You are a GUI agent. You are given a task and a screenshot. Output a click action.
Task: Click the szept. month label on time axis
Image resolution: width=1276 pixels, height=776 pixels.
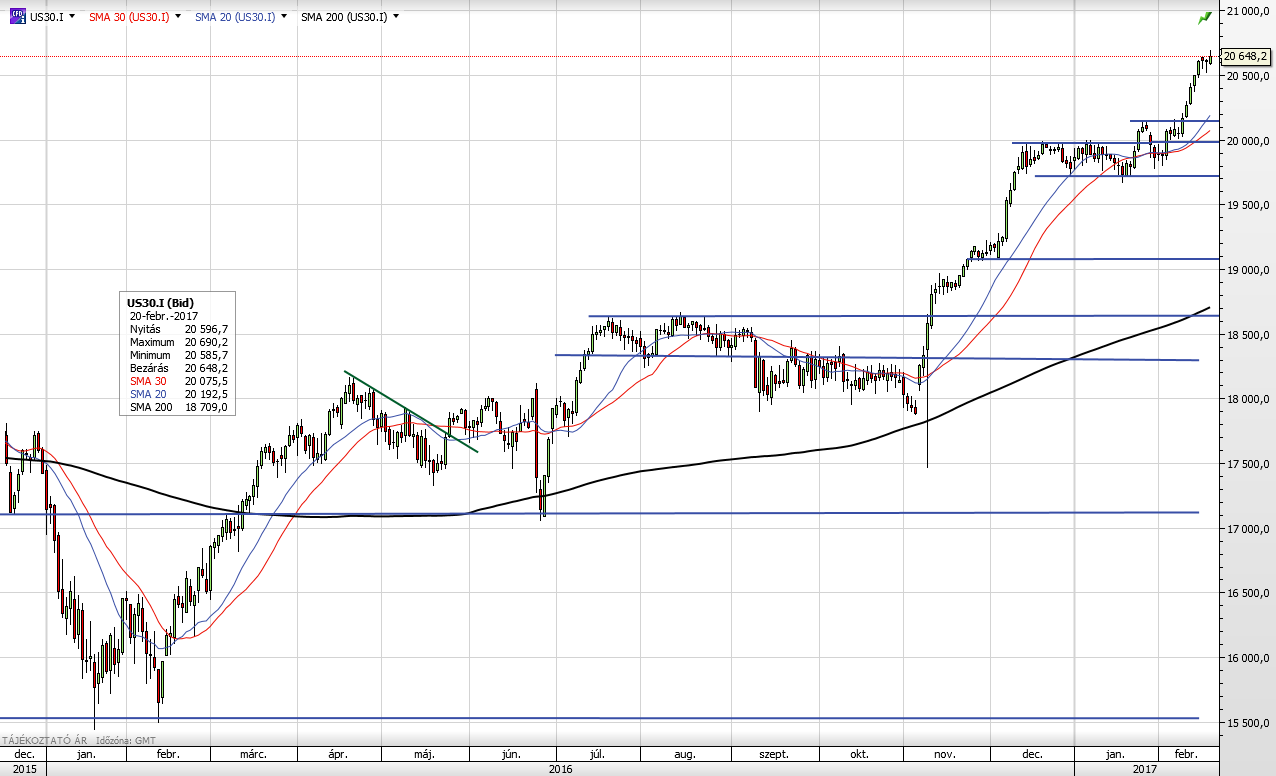pos(774,753)
